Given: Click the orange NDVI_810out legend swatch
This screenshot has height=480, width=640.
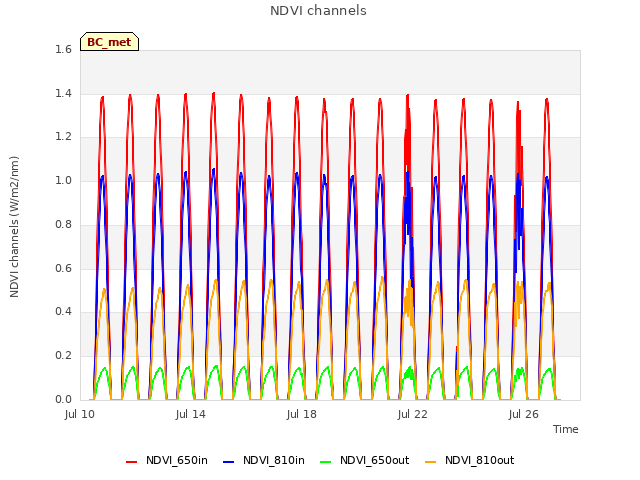Looking at the screenshot, I should 431,462.
